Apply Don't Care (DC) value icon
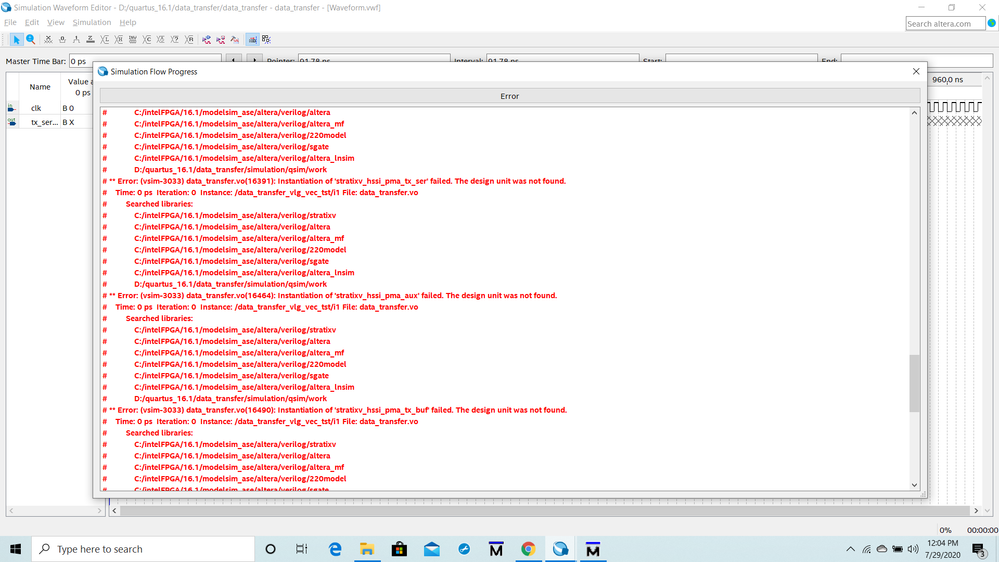 pos(133,40)
